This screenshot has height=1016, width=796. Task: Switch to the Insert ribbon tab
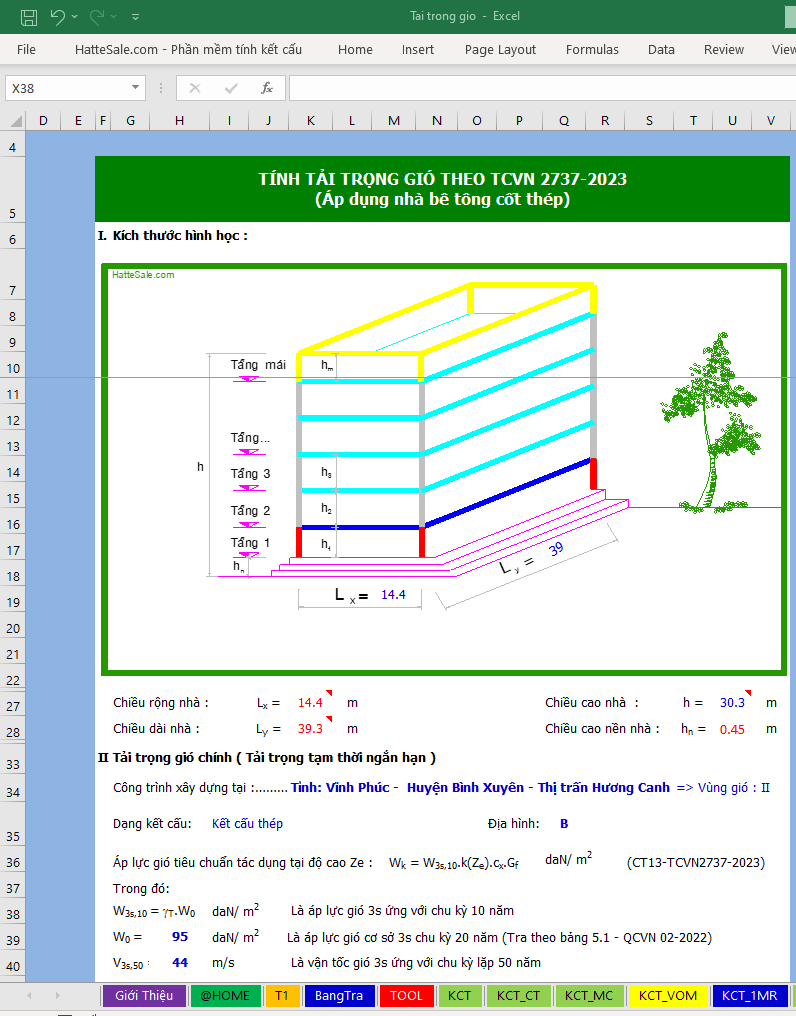(x=417, y=49)
